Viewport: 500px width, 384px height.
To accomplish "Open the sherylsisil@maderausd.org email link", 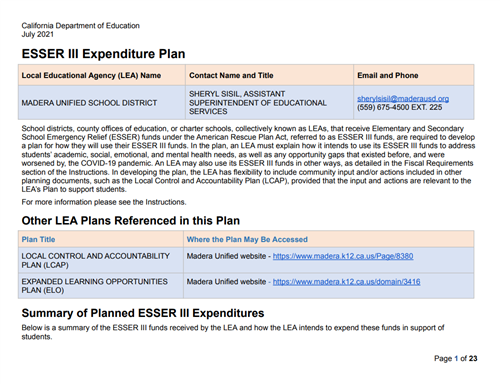I will [403, 99].
